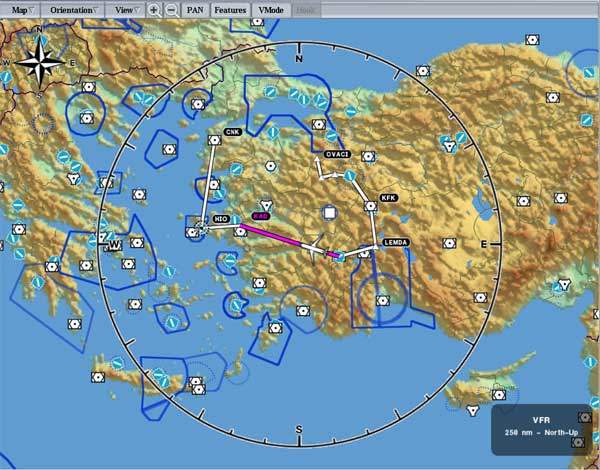Click the LEMDA waypoint label
This screenshot has height=470, width=600.
(x=396, y=243)
